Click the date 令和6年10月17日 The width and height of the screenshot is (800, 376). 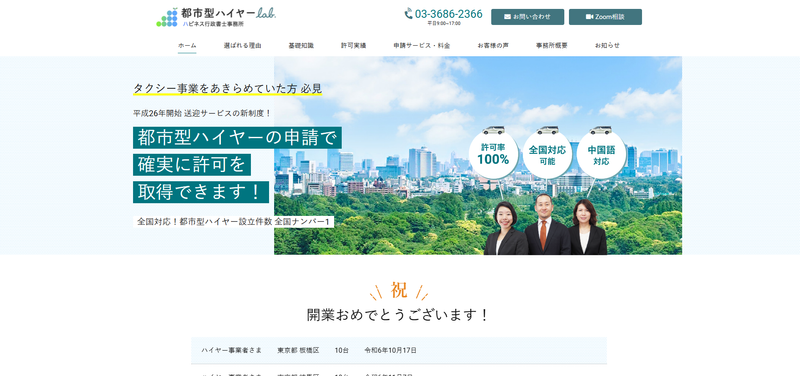pyautogui.click(x=390, y=350)
